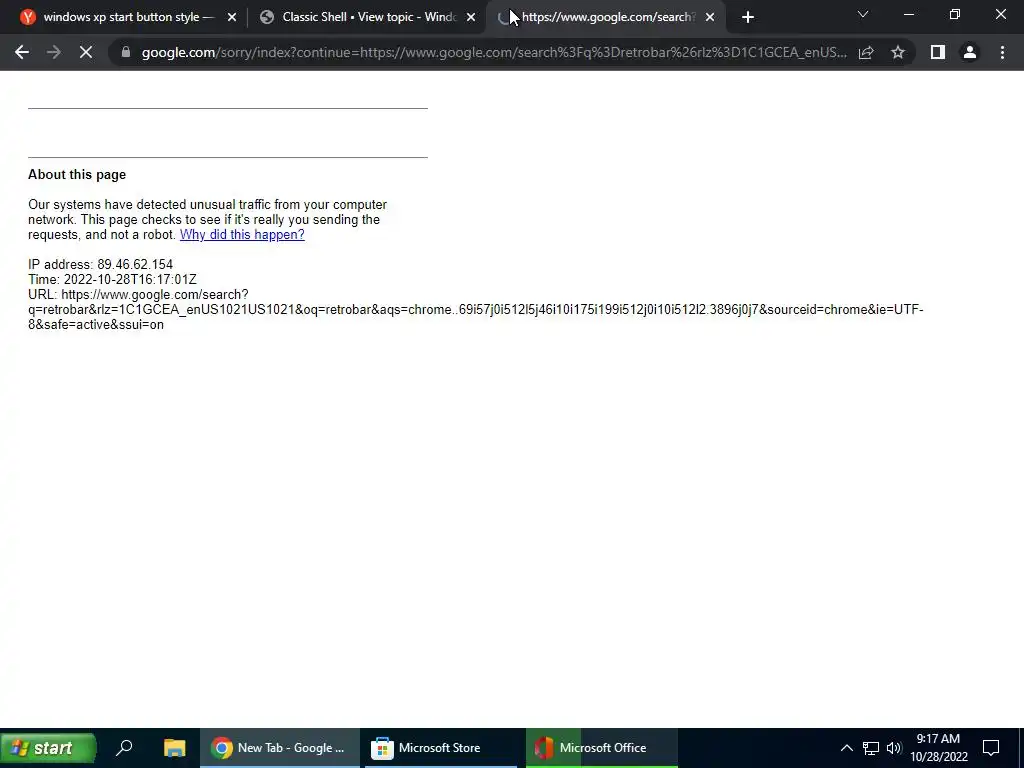Open the volume speaker tray icon
The height and width of the screenshot is (768, 1024).
[x=894, y=748]
